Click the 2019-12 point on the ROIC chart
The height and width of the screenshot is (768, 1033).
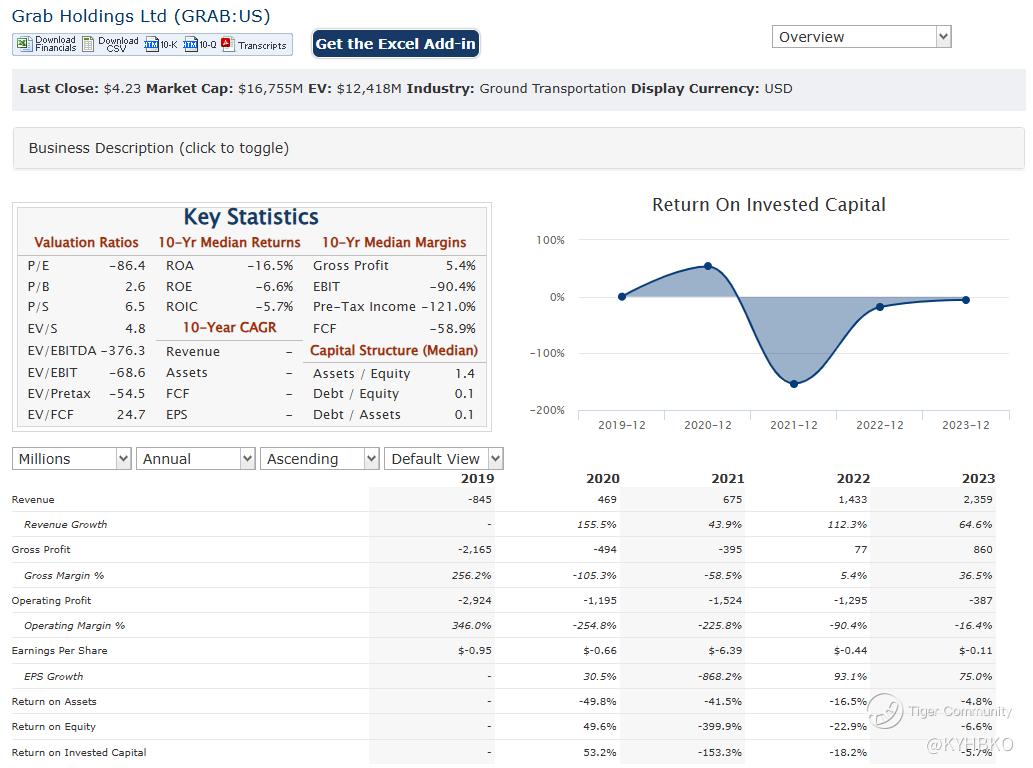622,296
